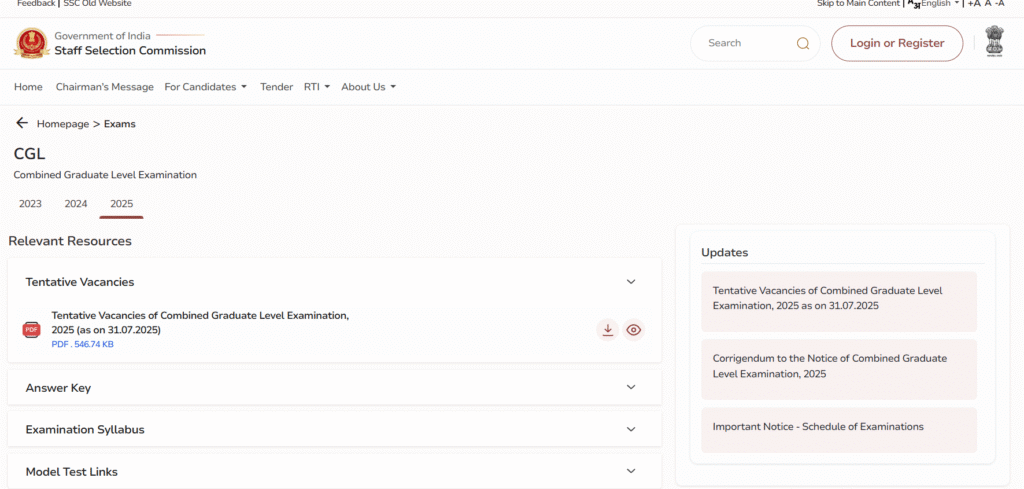Image resolution: width=1024 pixels, height=489 pixels.
Task: Download the Tentative Vacancies PDF
Action: tap(607, 330)
